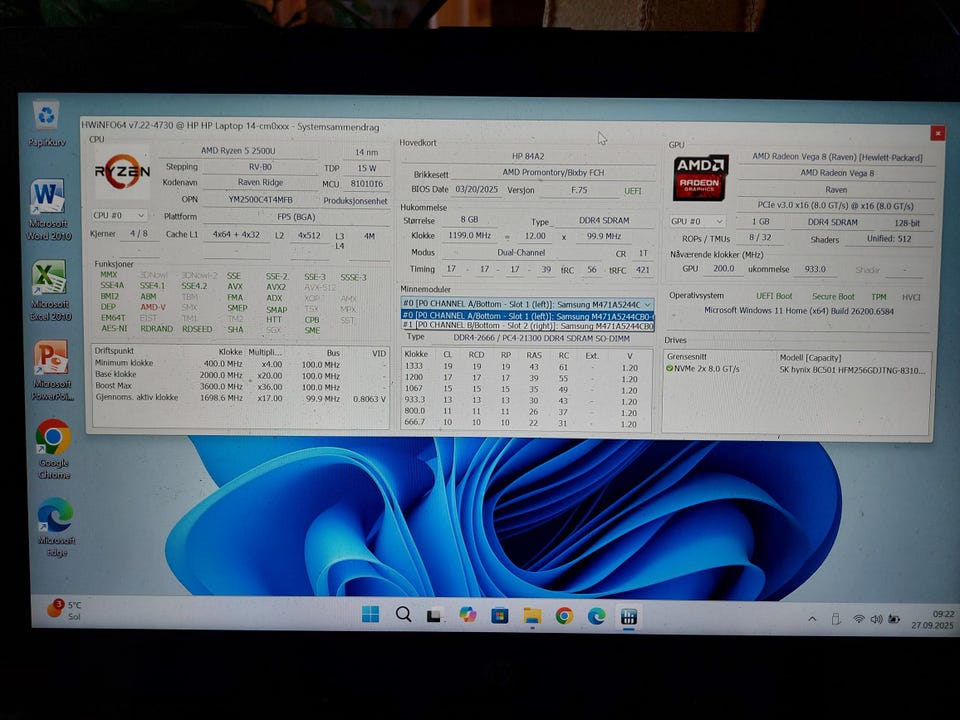Click the UEFI indicator next to BIOS version
Viewport: 960px width, 720px height.
point(632,191)
